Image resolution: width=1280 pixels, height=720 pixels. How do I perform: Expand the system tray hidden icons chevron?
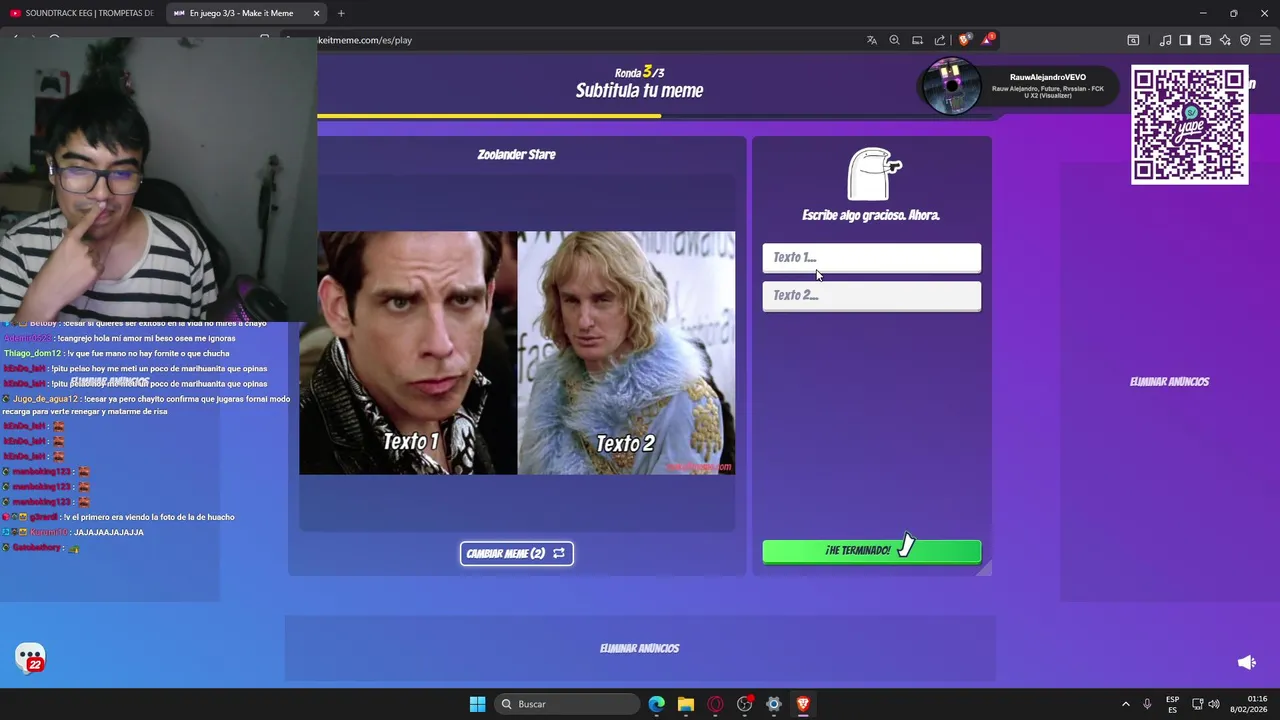click(x=1125, y=704)
